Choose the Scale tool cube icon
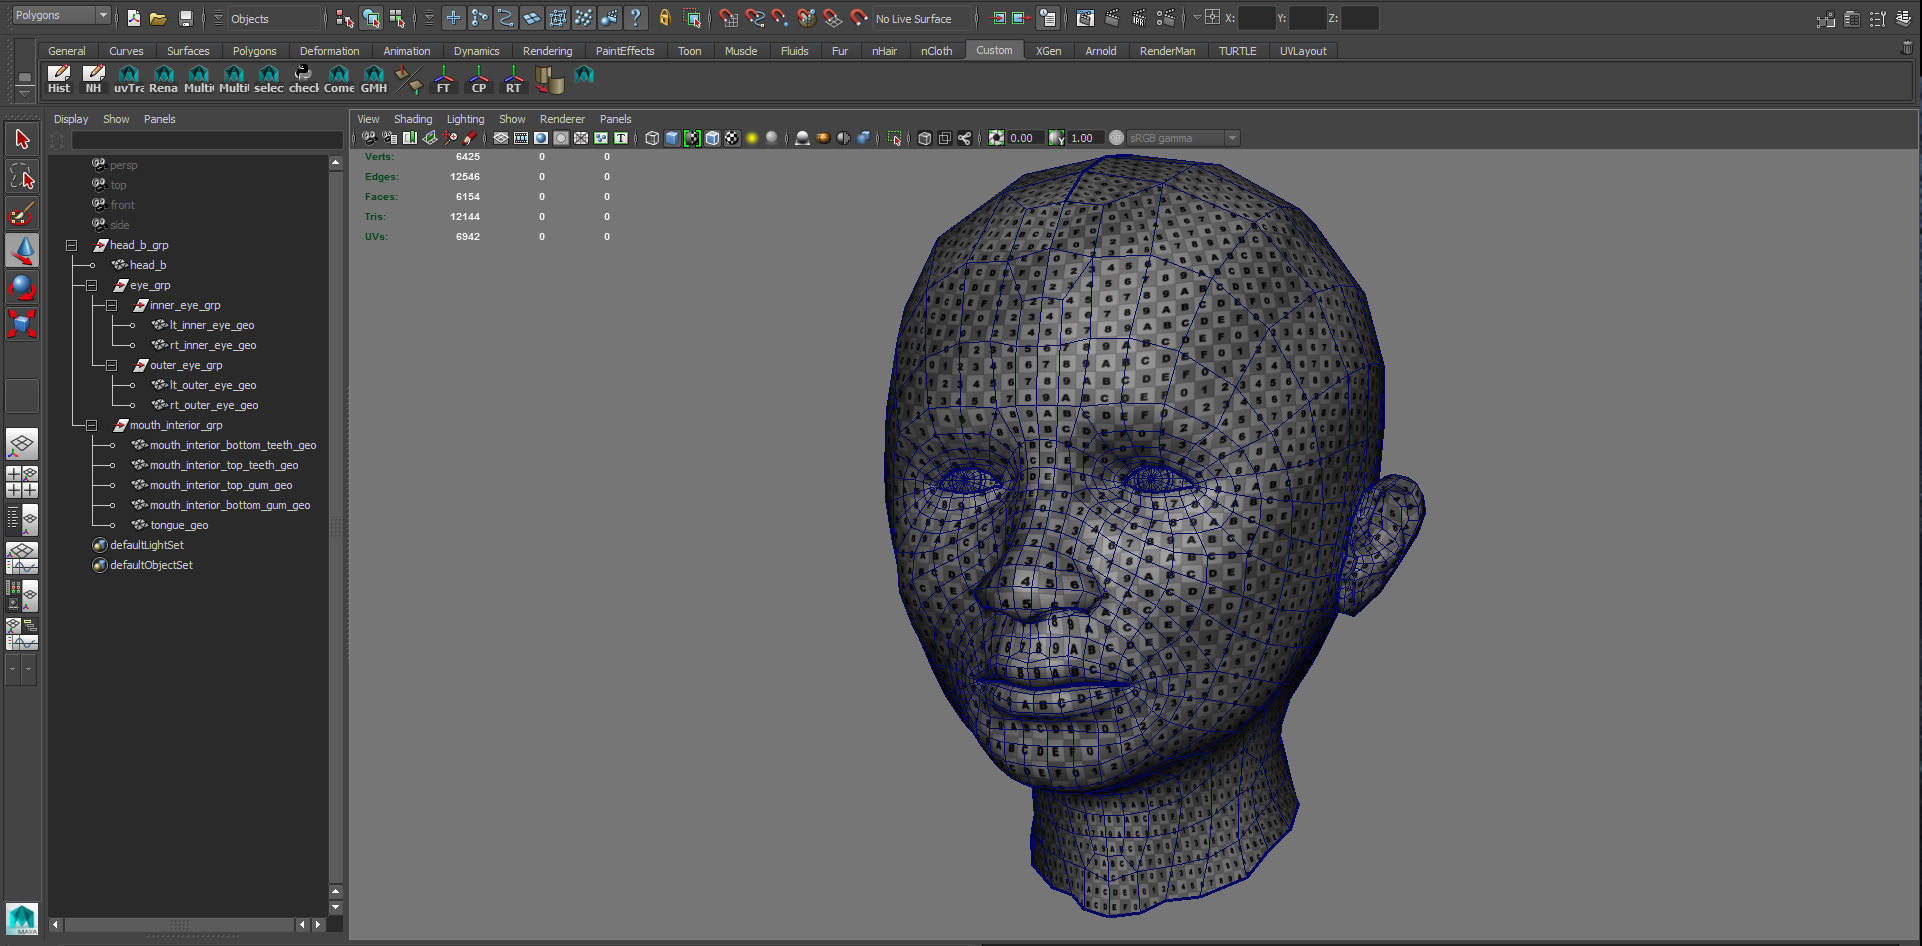 [x=22, y=324]
